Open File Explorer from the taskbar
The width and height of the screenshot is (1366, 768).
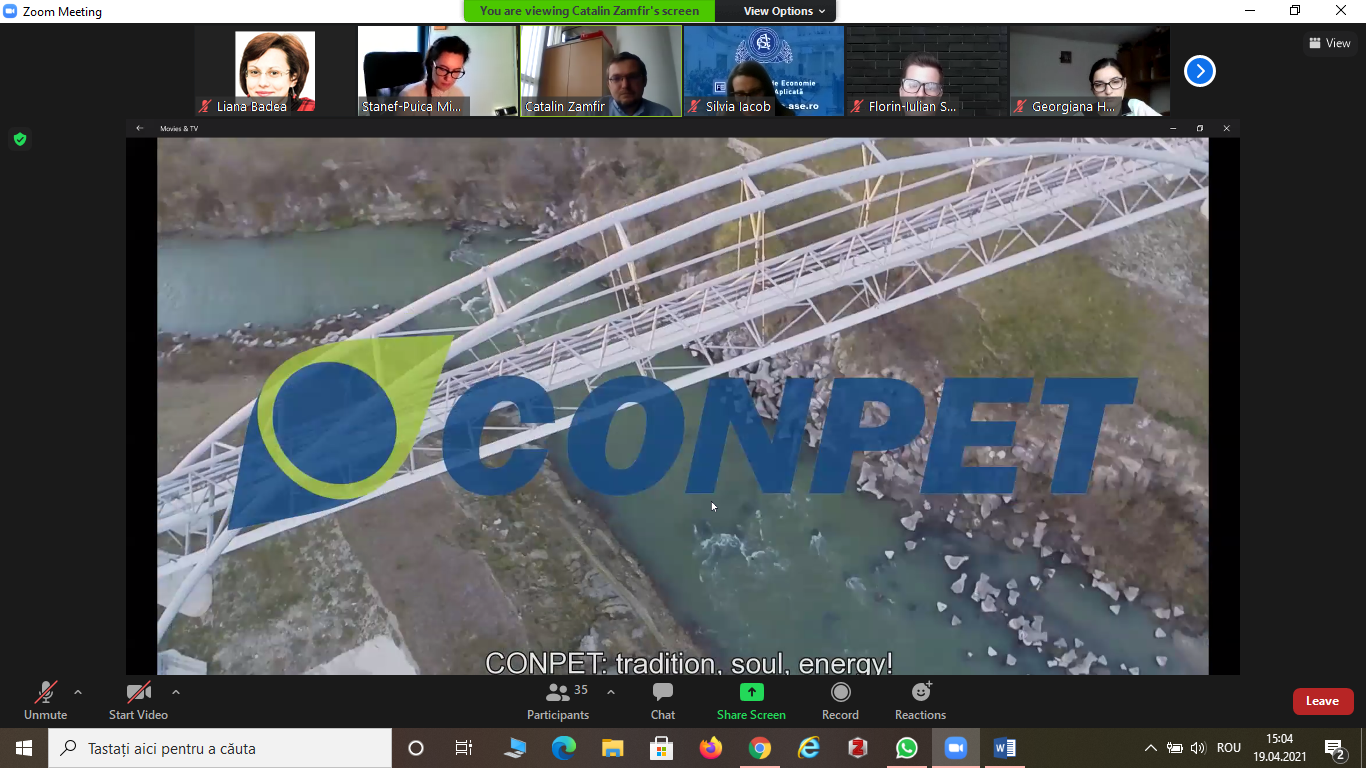click(x=613, y=748)
